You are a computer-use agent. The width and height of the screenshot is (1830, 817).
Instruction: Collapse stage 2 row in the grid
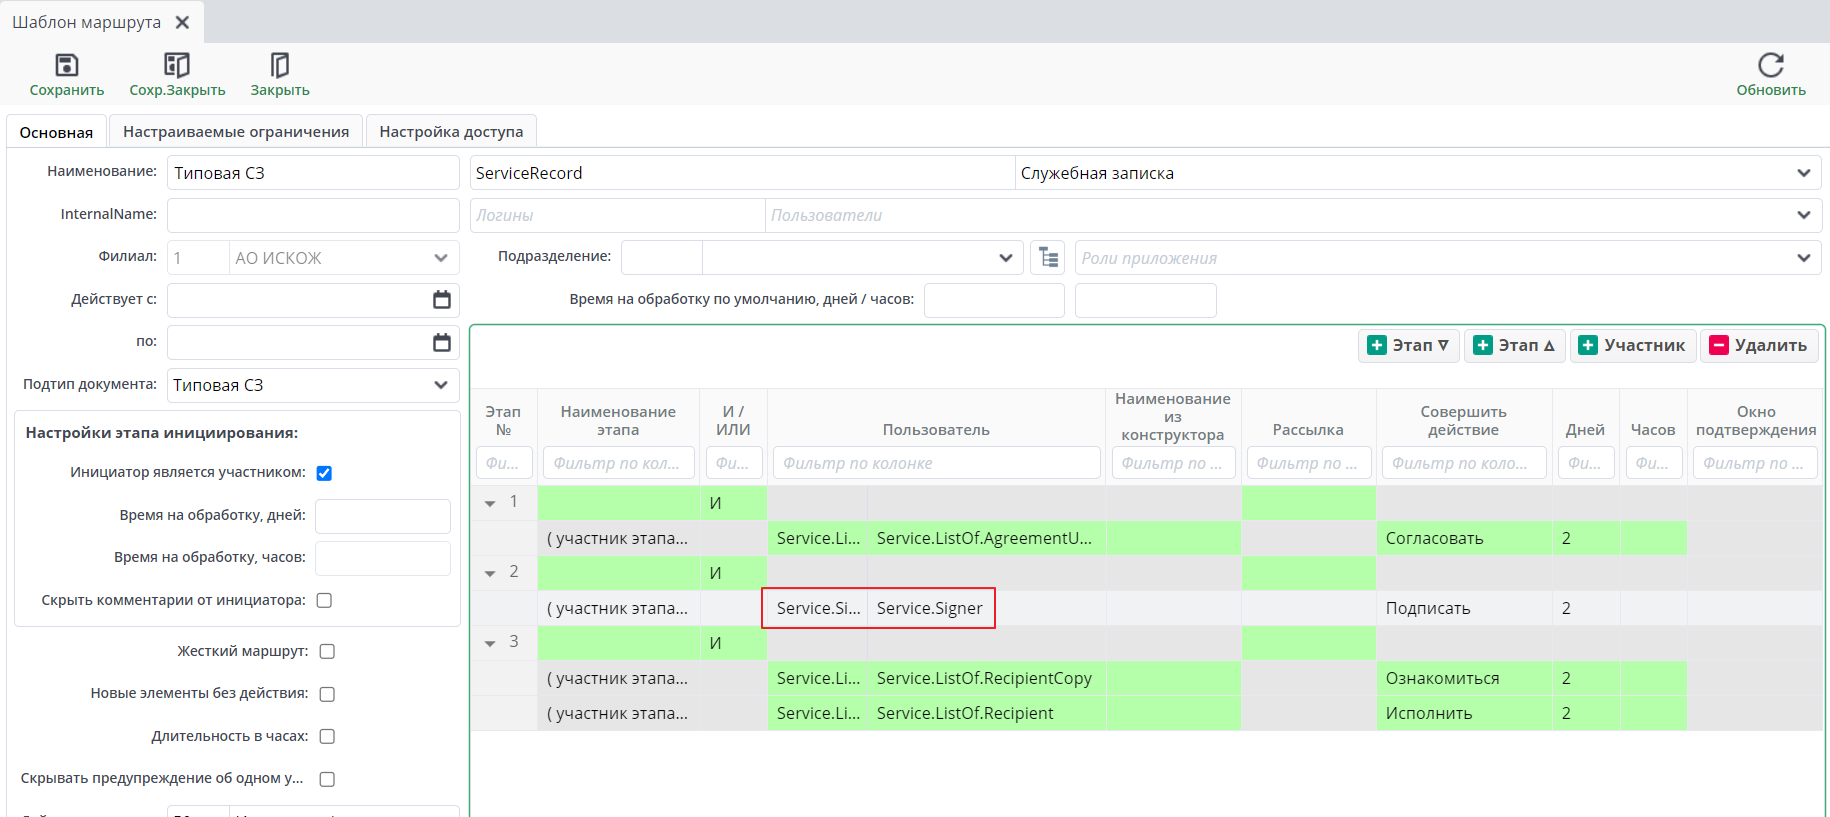[490, 574]
